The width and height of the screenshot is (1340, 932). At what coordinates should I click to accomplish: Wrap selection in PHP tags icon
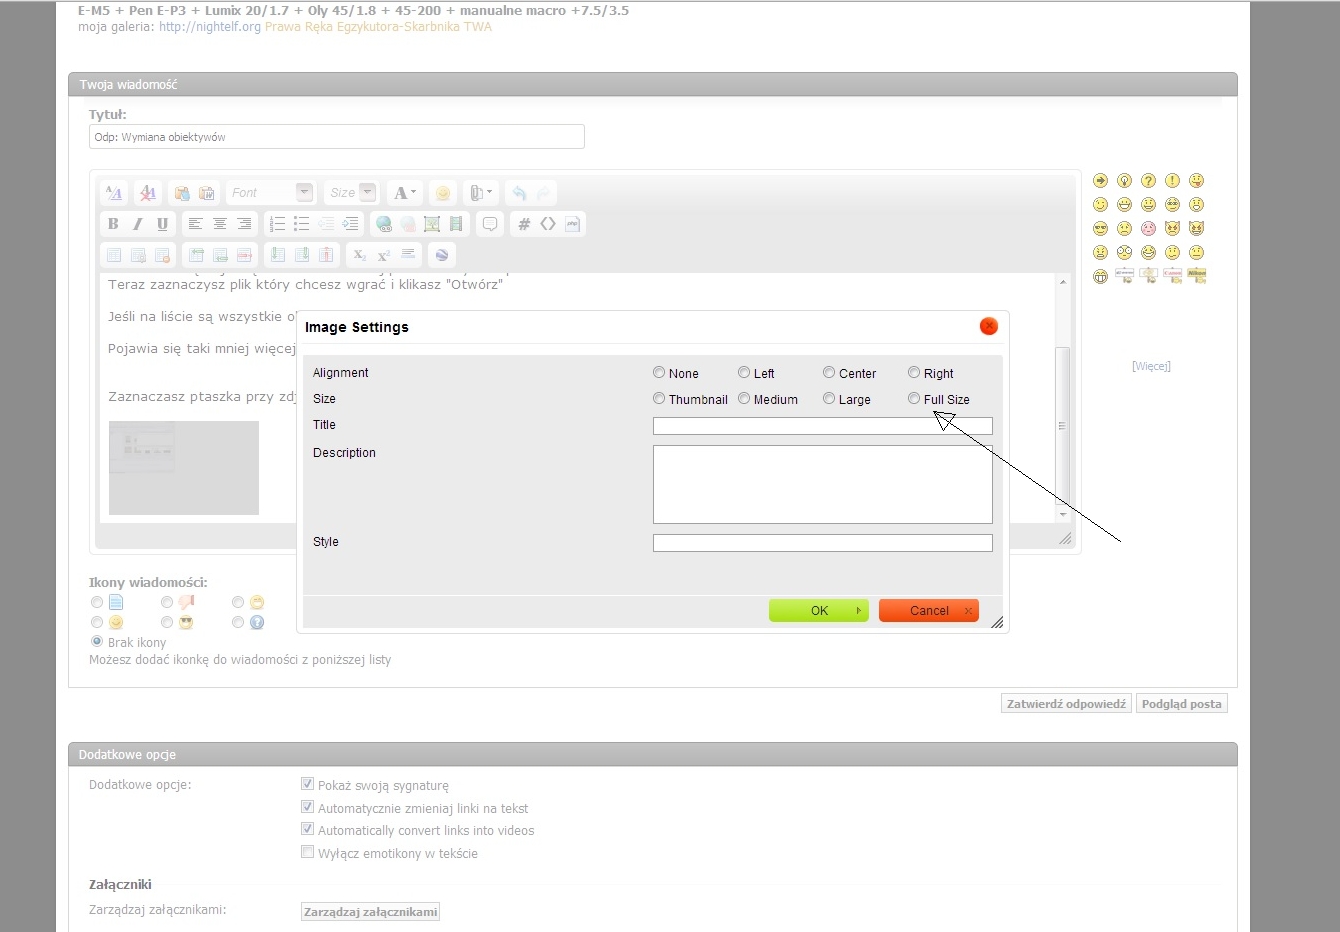tap(572, 224)
